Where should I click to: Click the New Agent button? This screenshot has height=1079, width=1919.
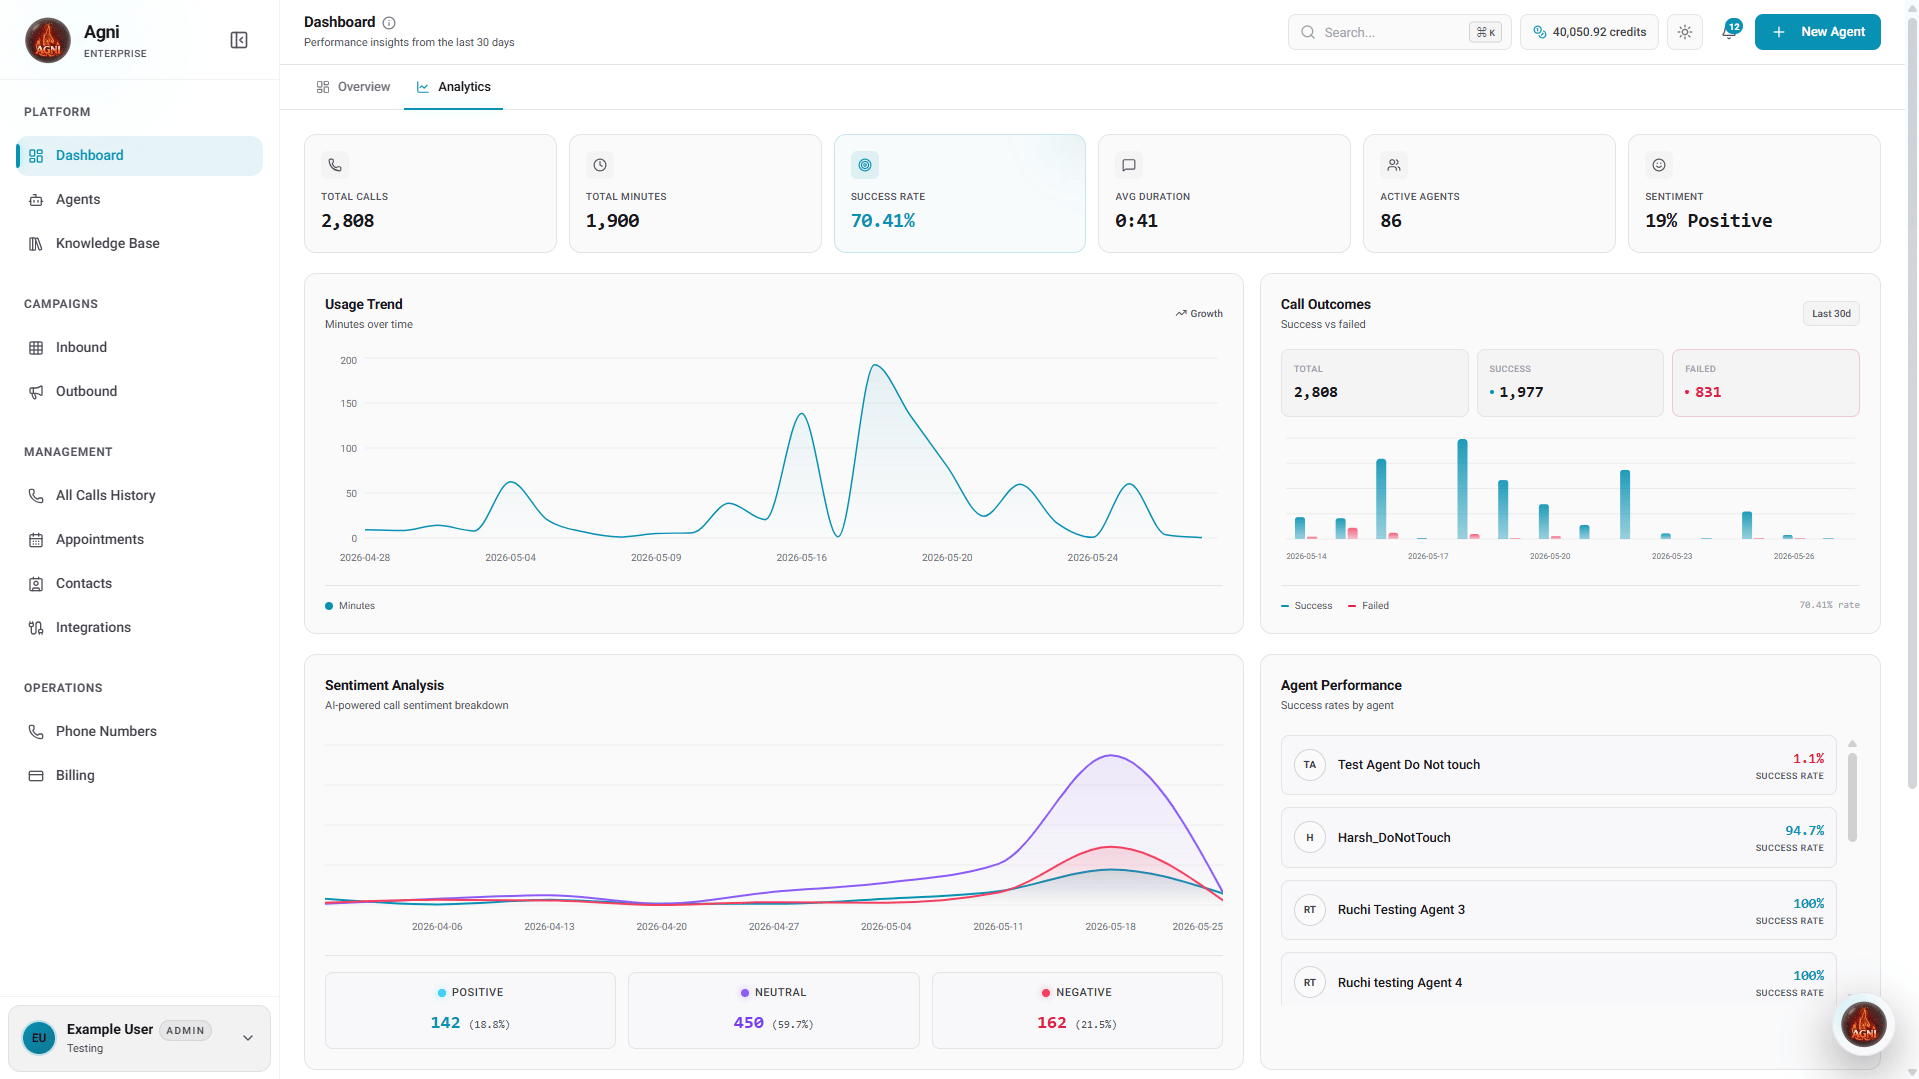pos(1817,32)
